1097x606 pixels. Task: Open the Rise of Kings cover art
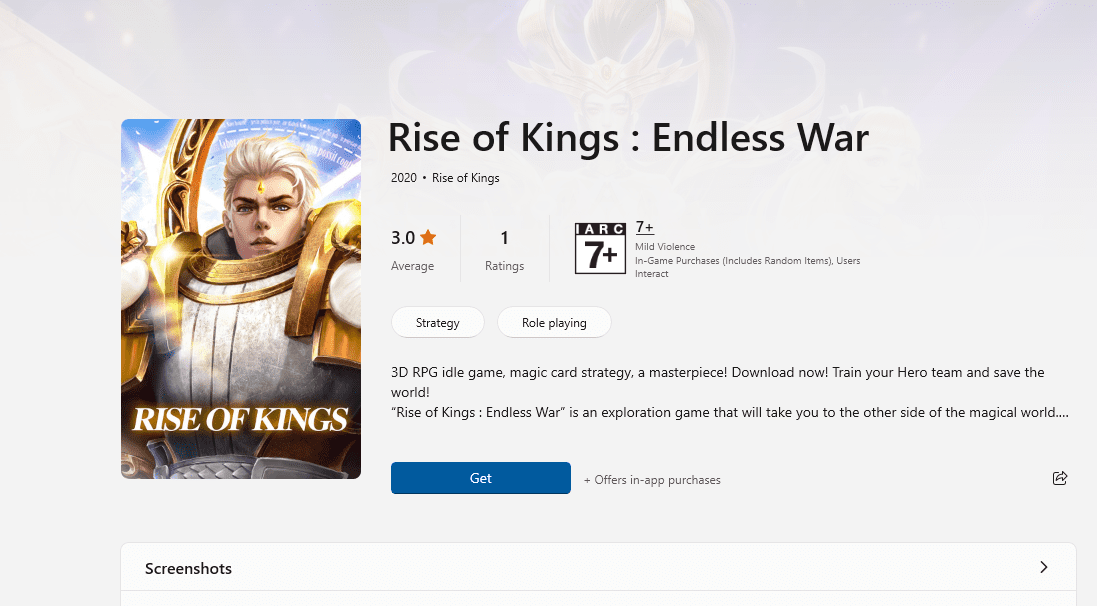241,298
